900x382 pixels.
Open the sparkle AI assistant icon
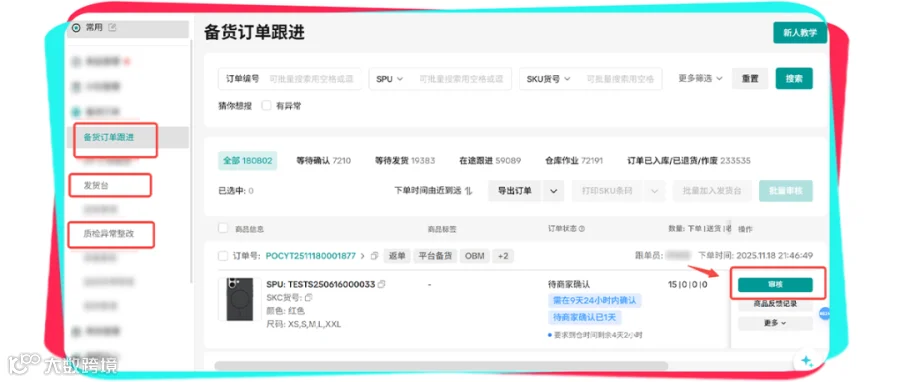[808, 361]
